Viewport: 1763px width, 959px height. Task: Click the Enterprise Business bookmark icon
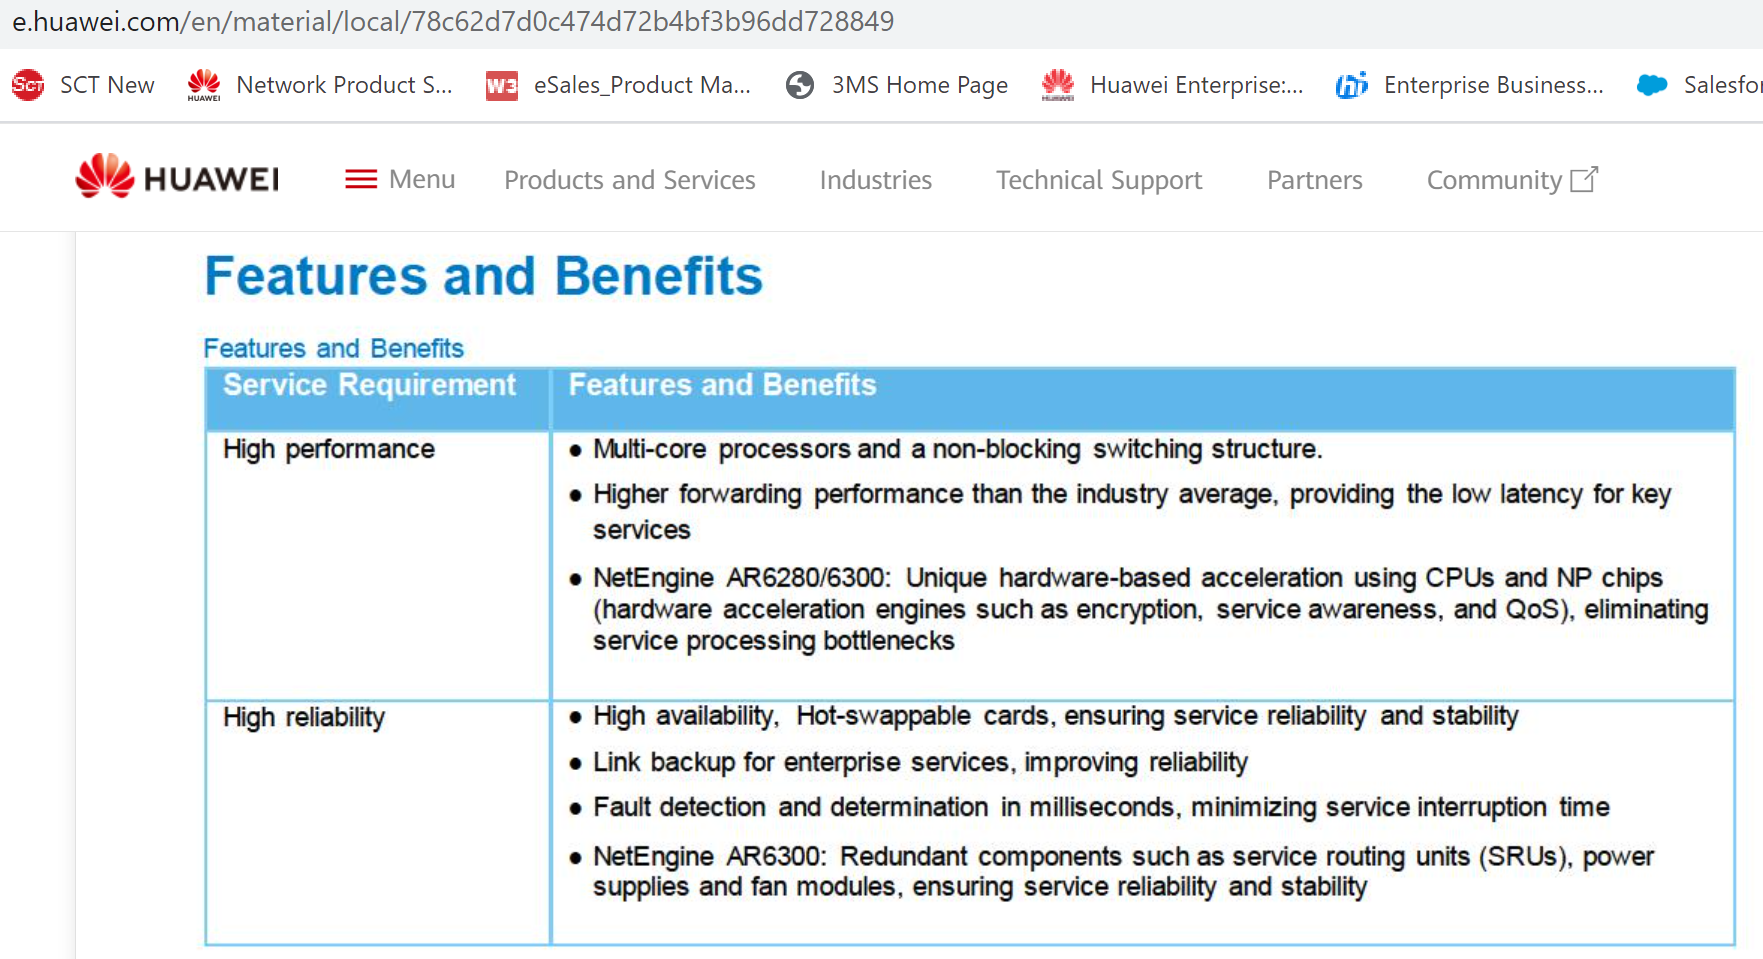[x=1352, y=85]
